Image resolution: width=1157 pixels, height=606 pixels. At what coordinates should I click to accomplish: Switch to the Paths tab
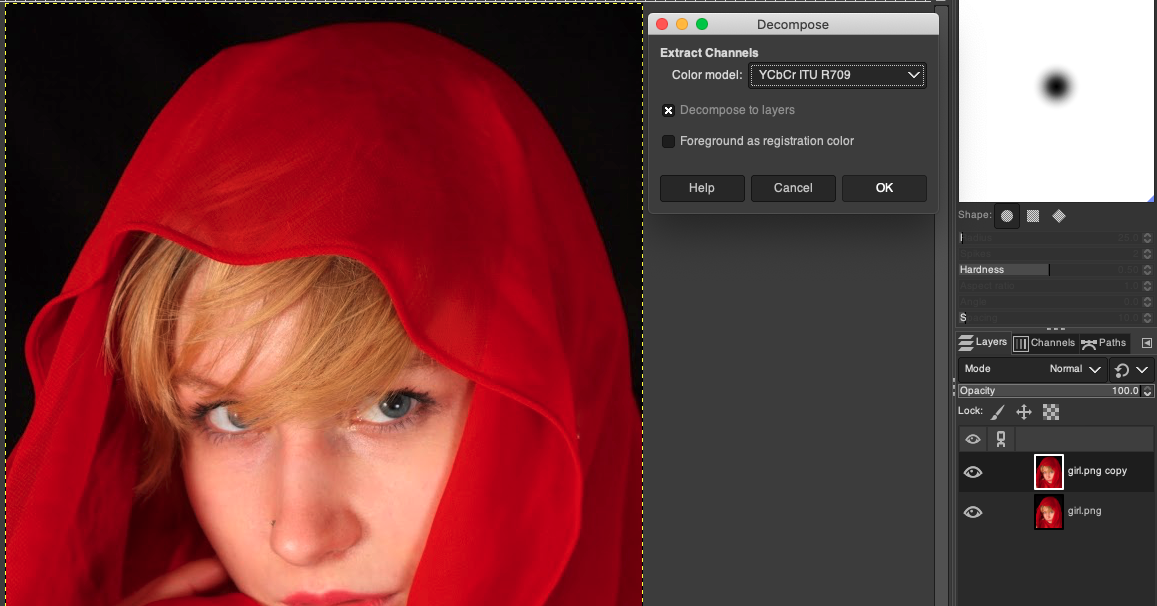[1104, 343]
